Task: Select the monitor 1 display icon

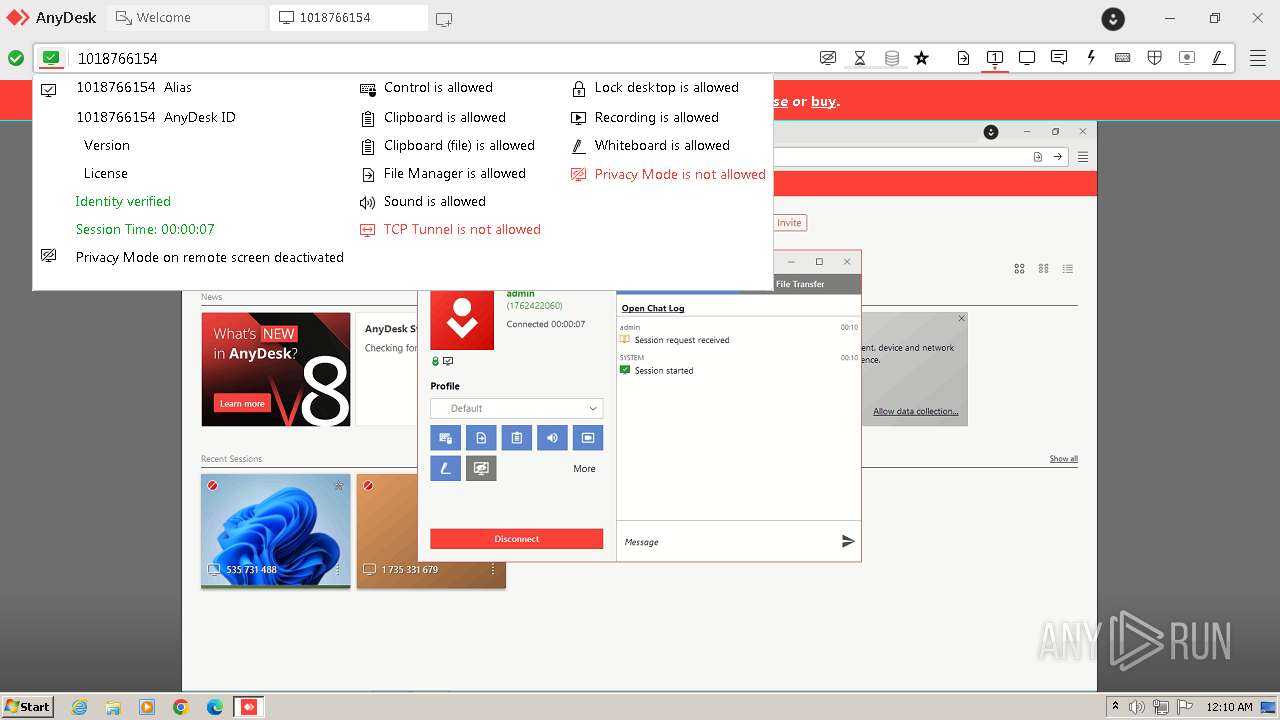Action: coord(995,58)
